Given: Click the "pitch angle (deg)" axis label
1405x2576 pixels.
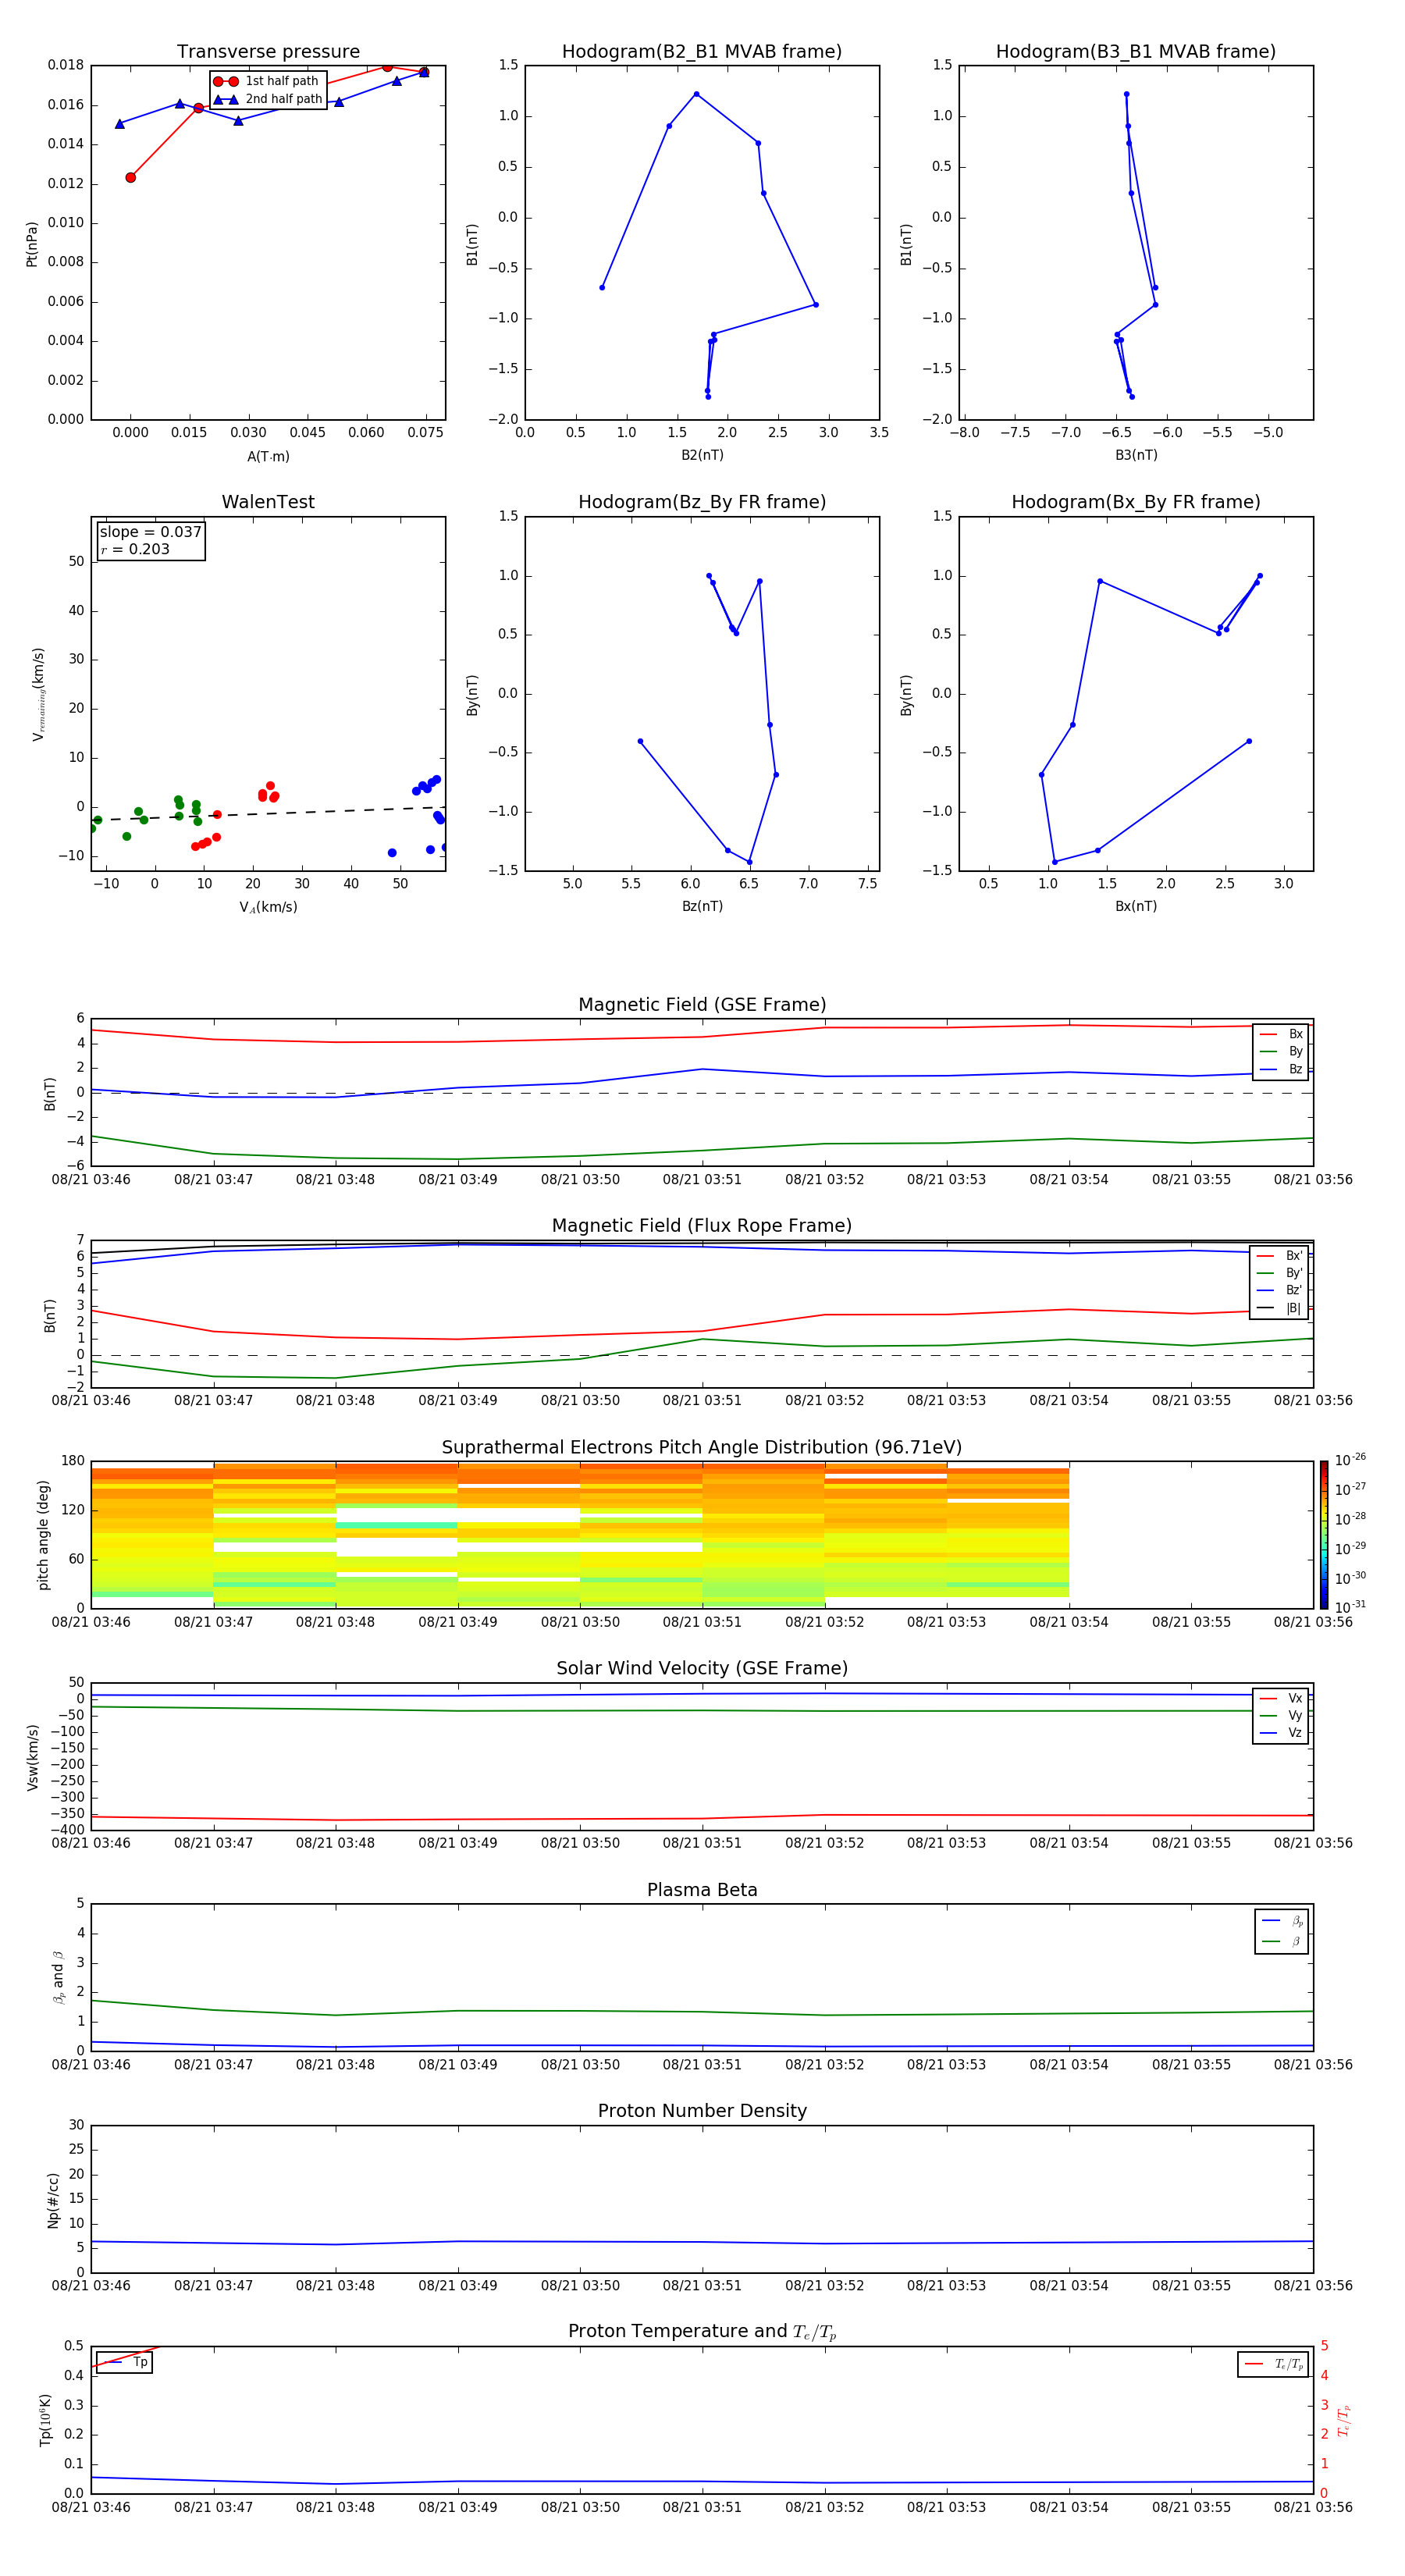Looking at the screenshot, I should click(x=43, y=1535).
